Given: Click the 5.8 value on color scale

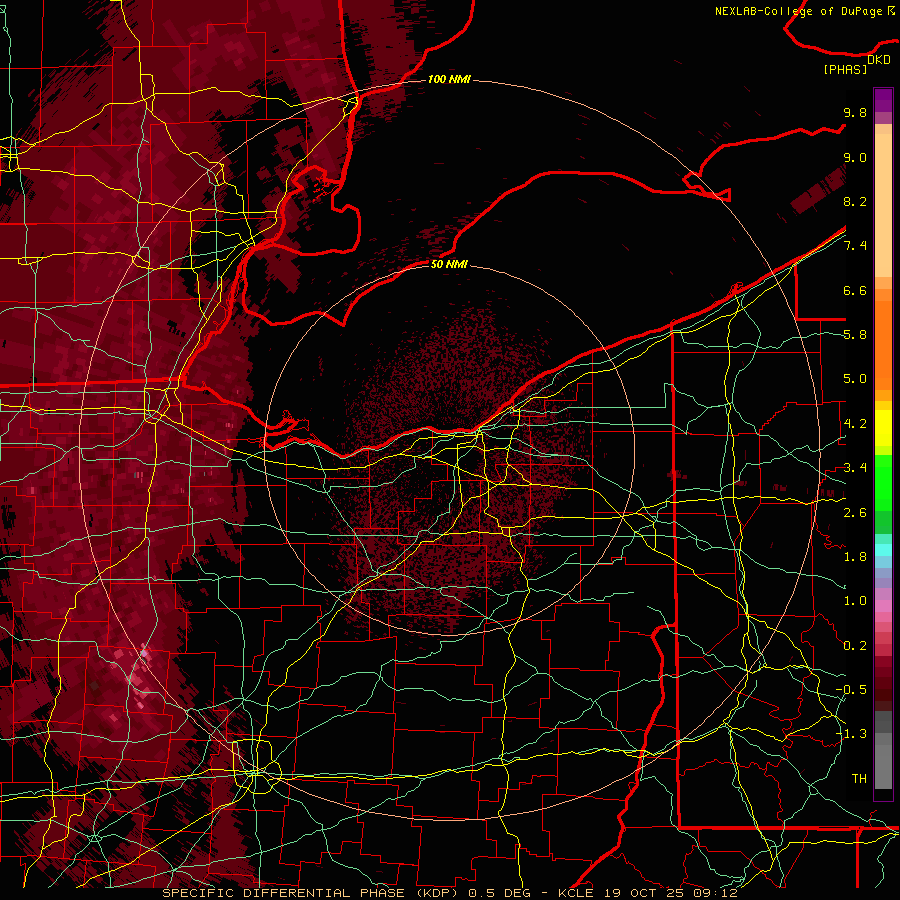Looking at the screenshot, I should tap(855, 335).
